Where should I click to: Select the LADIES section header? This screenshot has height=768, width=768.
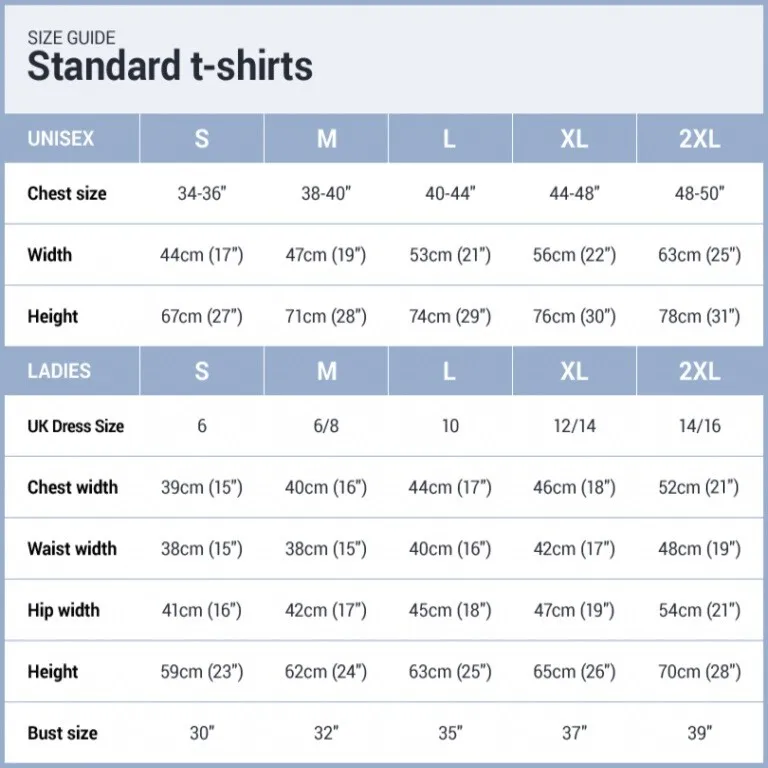pyautogui.click(x=59, y=371)
